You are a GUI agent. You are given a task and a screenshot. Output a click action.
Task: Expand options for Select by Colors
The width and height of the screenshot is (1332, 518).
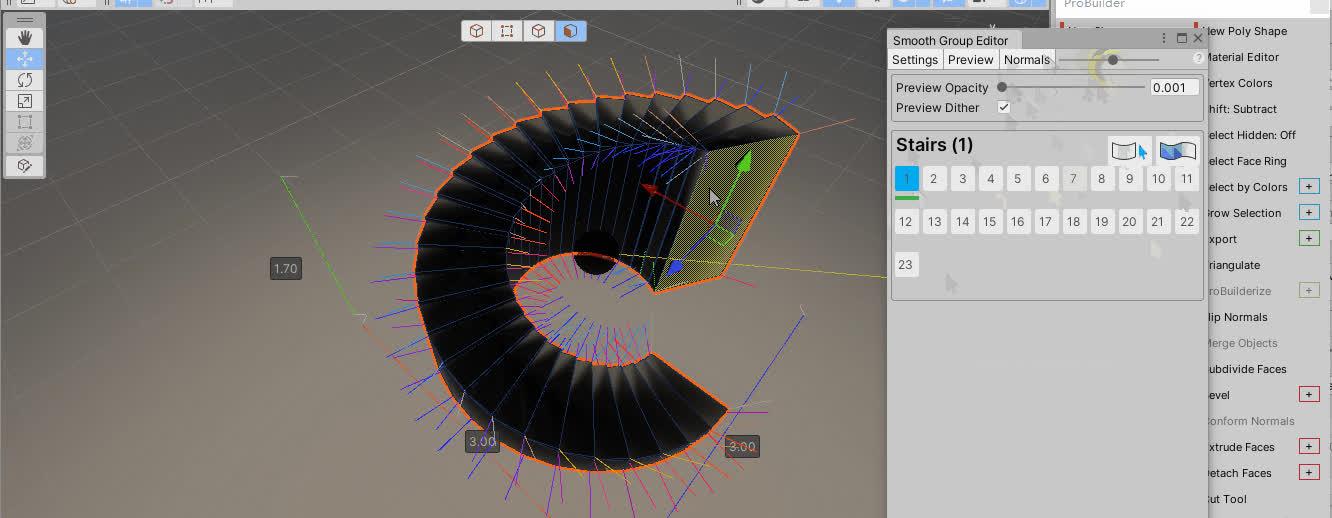pos(1308,187)
